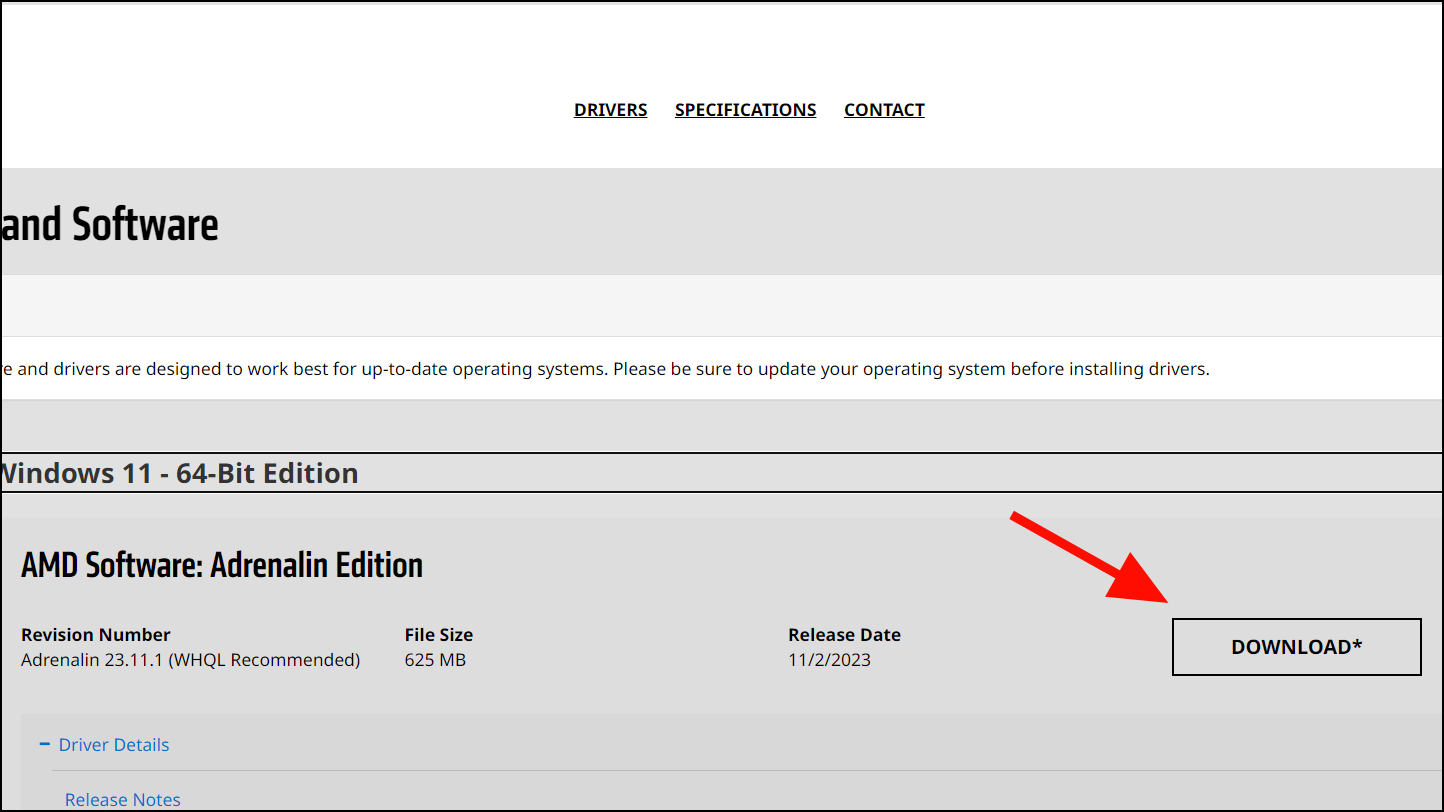Image resolution: width=1444 pixels, height=812 pixels.
Task: Select the 625 MB file size value
Action: (435, 660)
